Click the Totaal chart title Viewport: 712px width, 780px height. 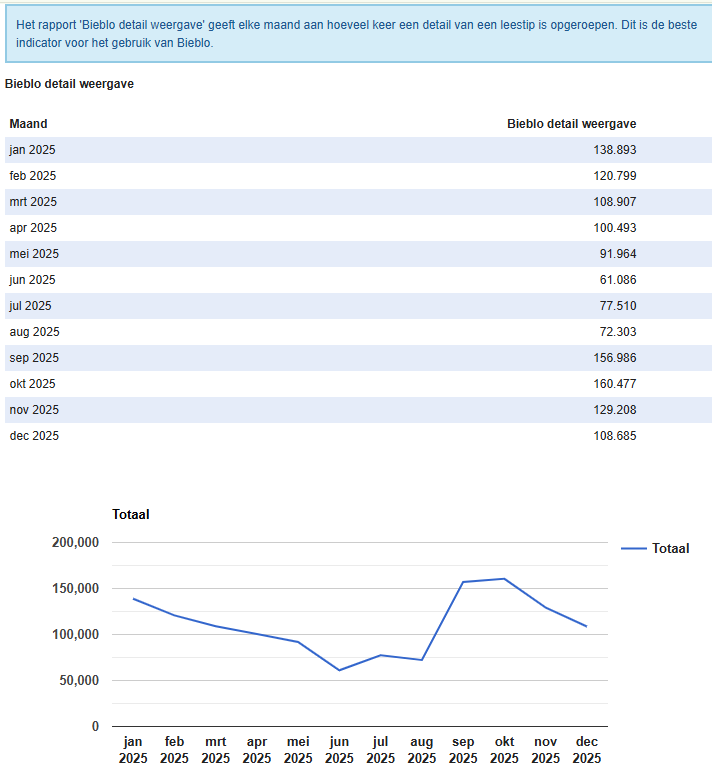click(x=131, y=514)
